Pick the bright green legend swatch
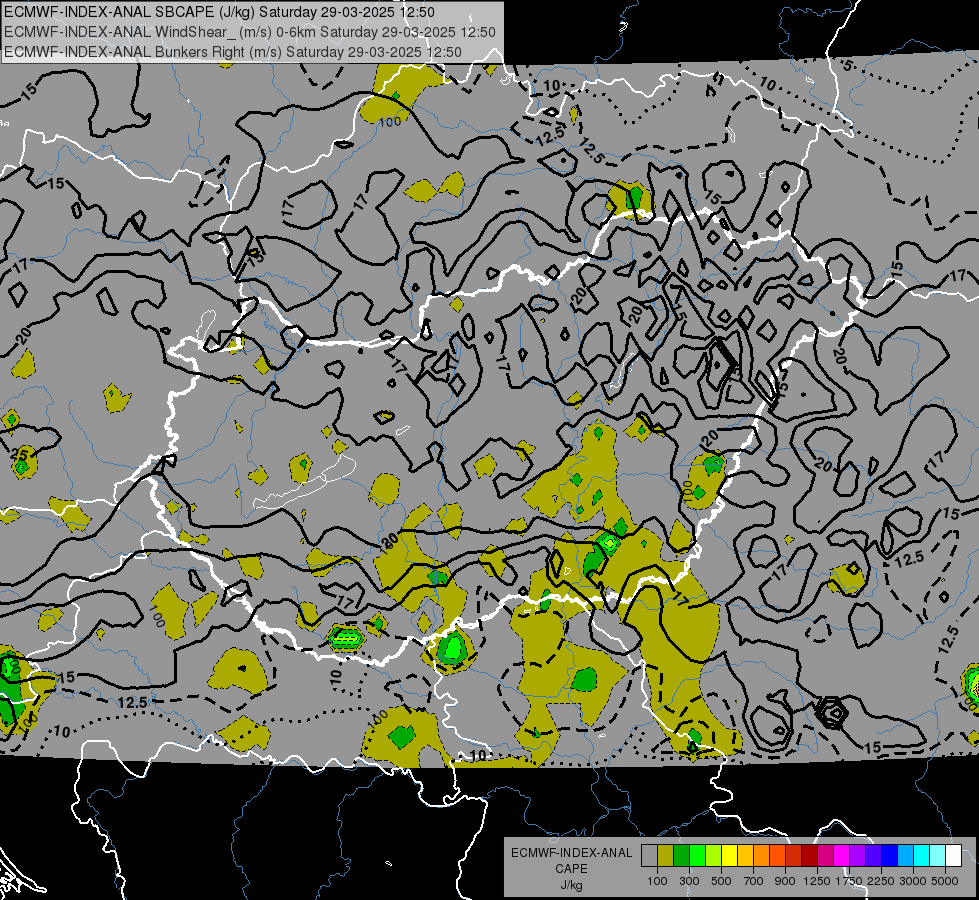Viewport: 979px width, 900px height. (x=697, y=856)
